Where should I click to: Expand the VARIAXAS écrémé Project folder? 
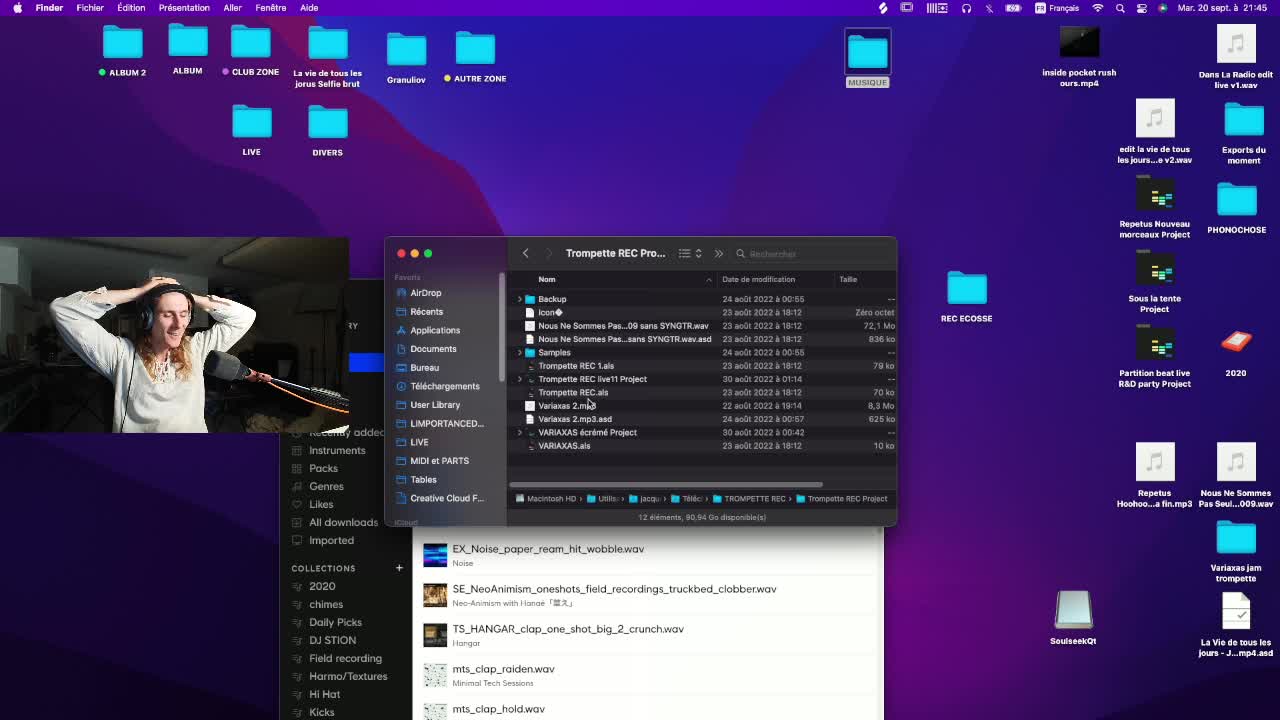coord(520,433)
